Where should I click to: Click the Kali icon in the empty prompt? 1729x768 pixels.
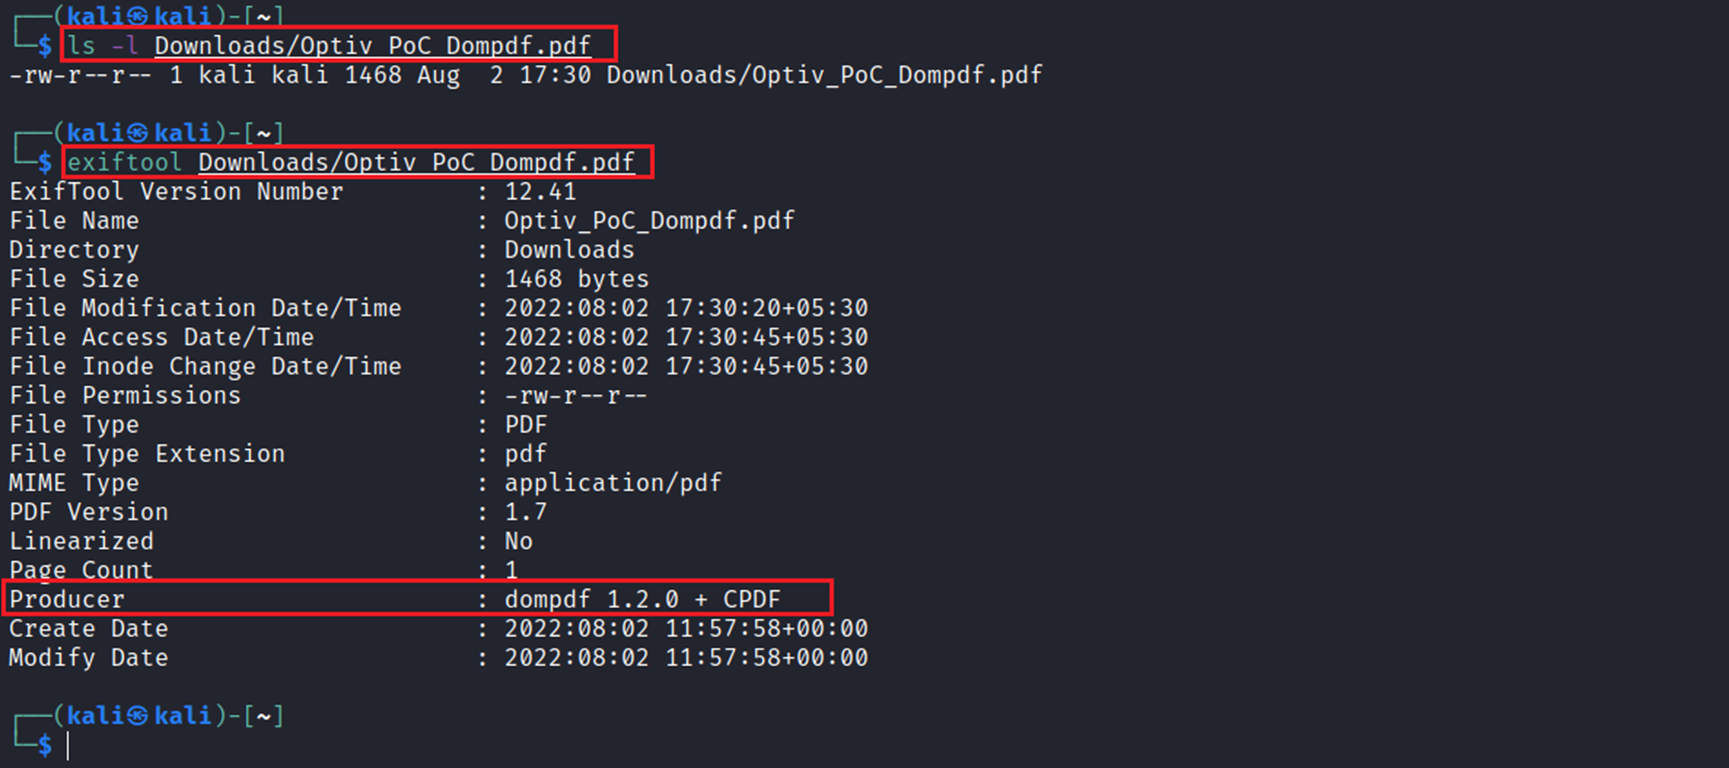click(x=138, y=716)
